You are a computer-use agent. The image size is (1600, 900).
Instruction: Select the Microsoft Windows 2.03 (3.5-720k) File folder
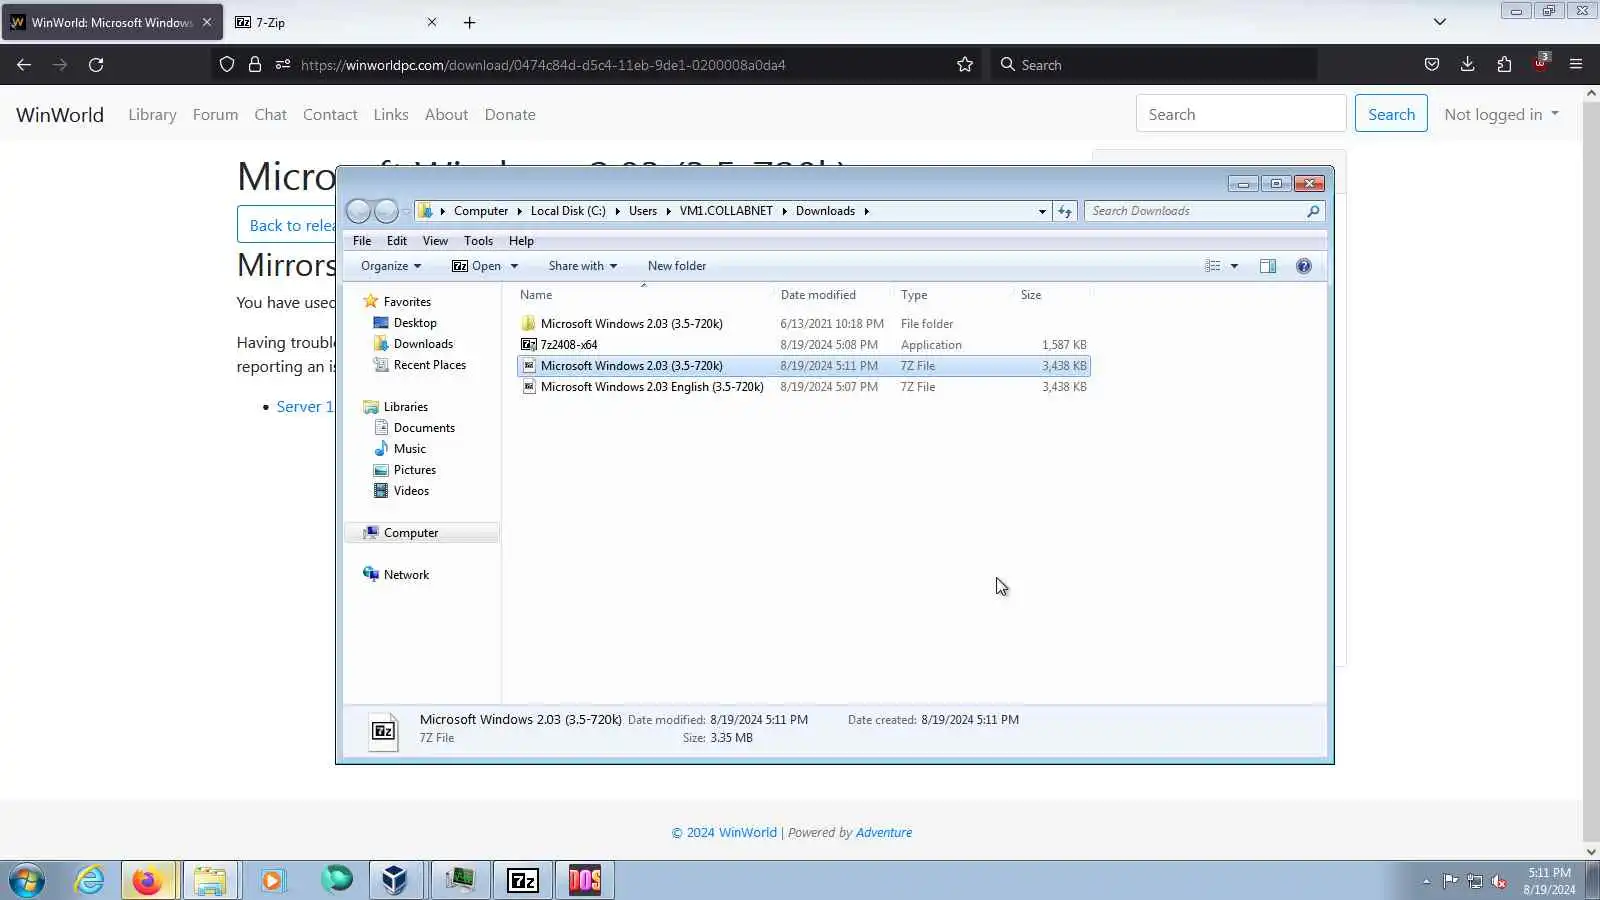pyautogui.click(x=803, y=324)
